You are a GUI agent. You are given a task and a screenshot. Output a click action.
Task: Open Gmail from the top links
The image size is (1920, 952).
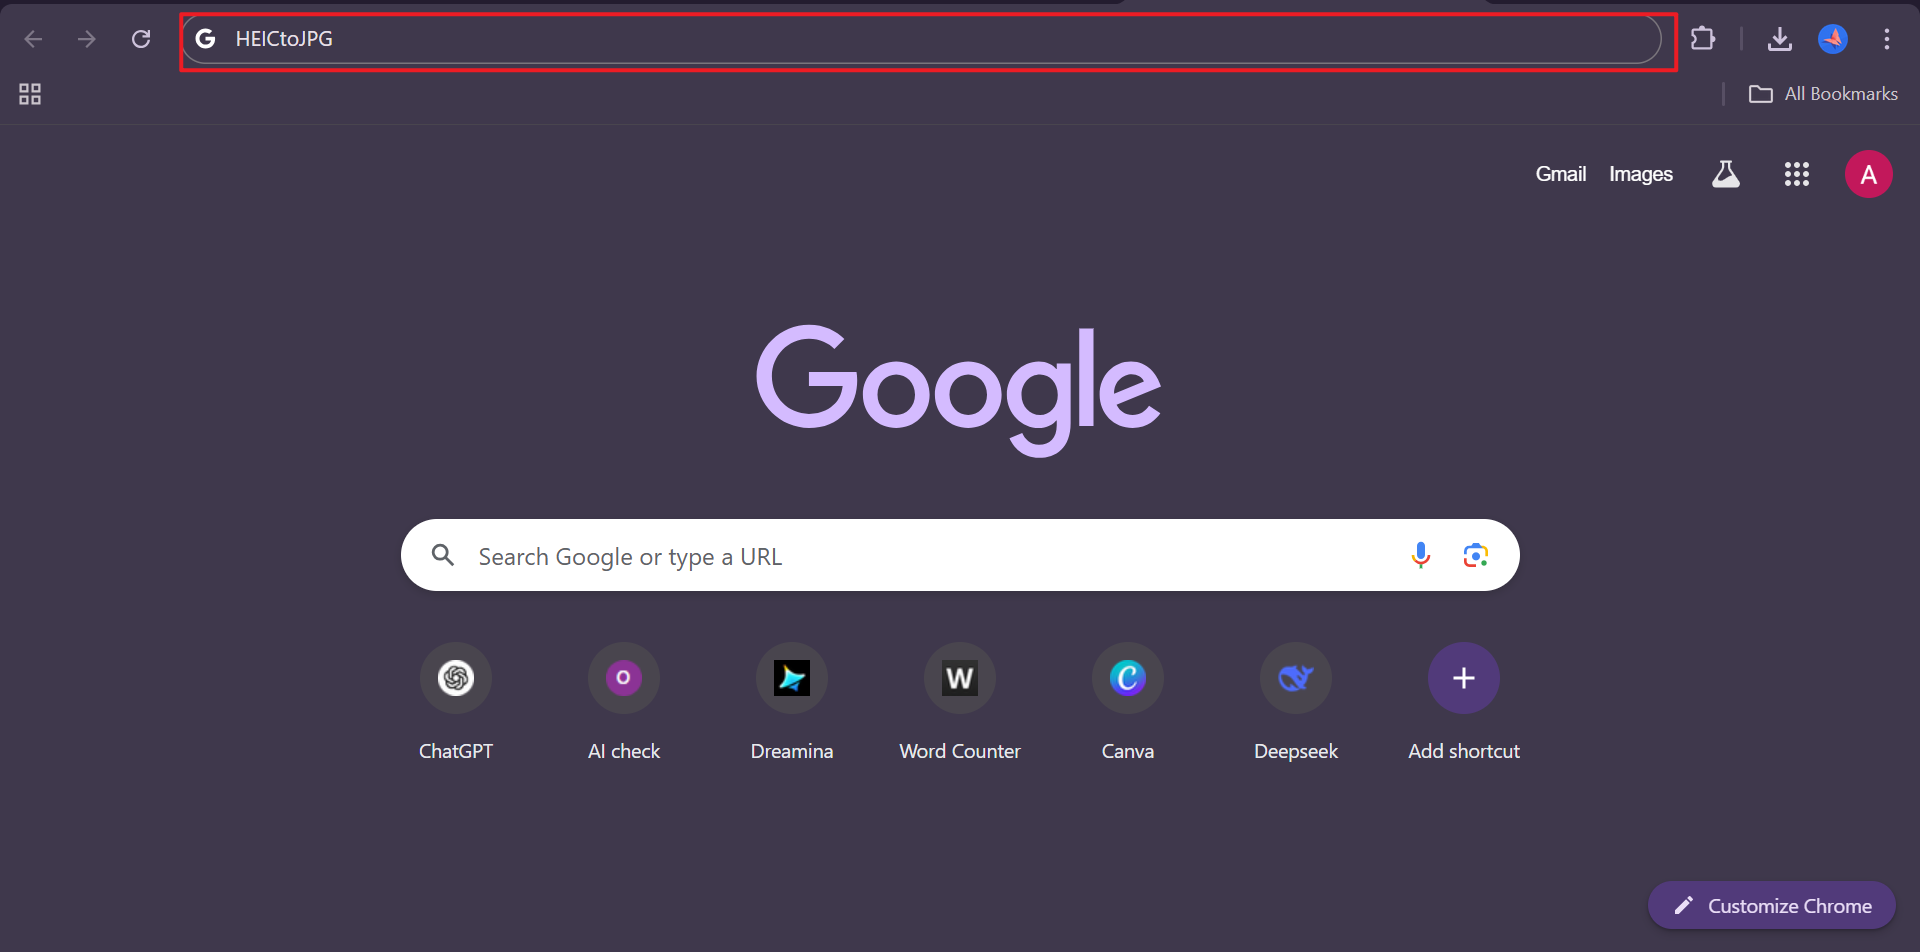pos(1560,173)
